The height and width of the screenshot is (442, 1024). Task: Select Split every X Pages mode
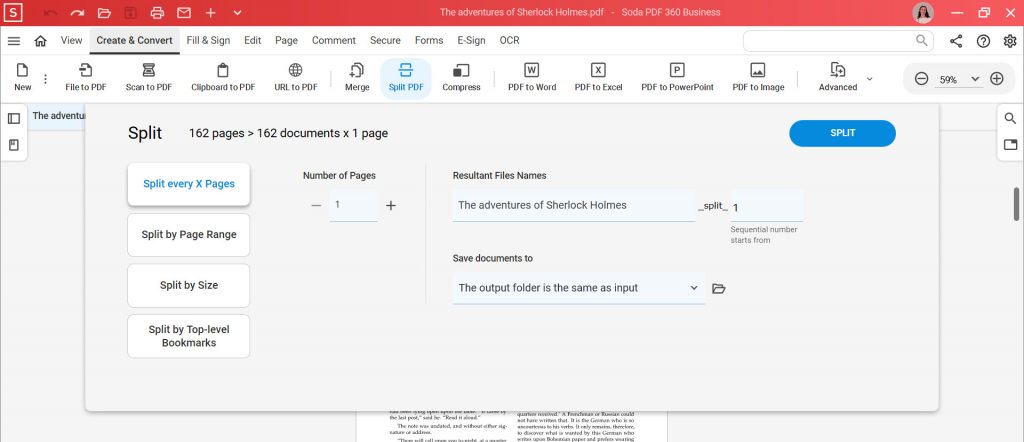tap(189, 184)
